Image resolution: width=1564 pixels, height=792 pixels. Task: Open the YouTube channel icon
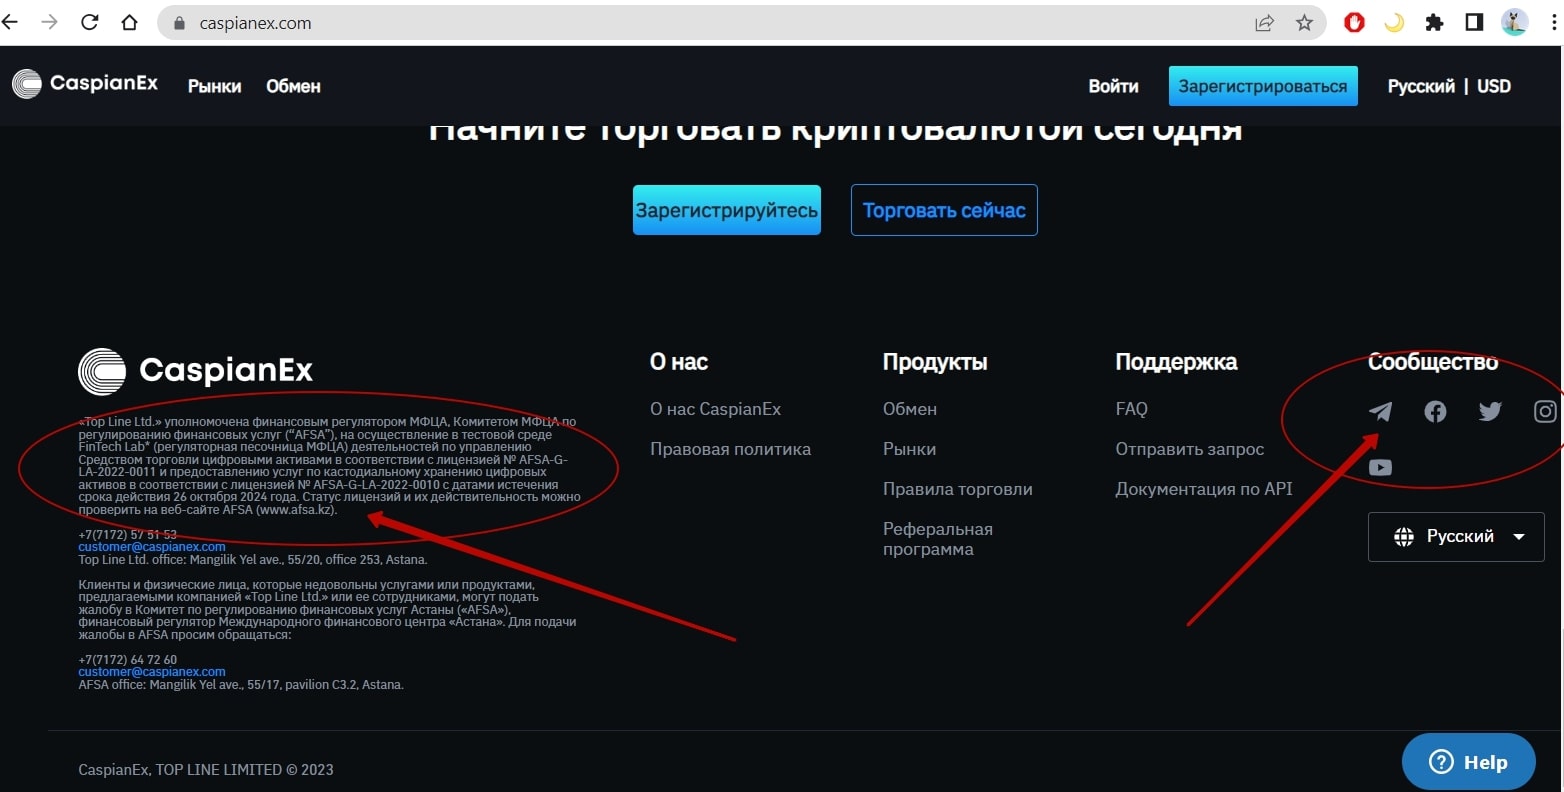click(x=1380, y=467)
